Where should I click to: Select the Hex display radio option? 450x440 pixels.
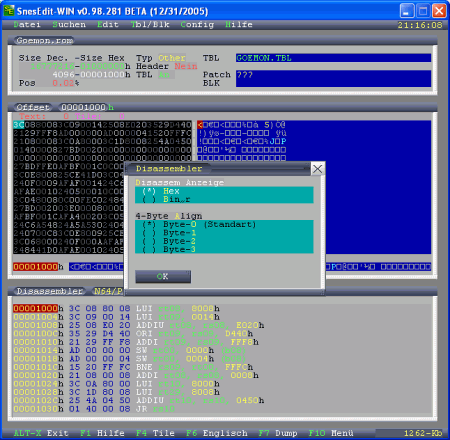click(x=161, y=191)
